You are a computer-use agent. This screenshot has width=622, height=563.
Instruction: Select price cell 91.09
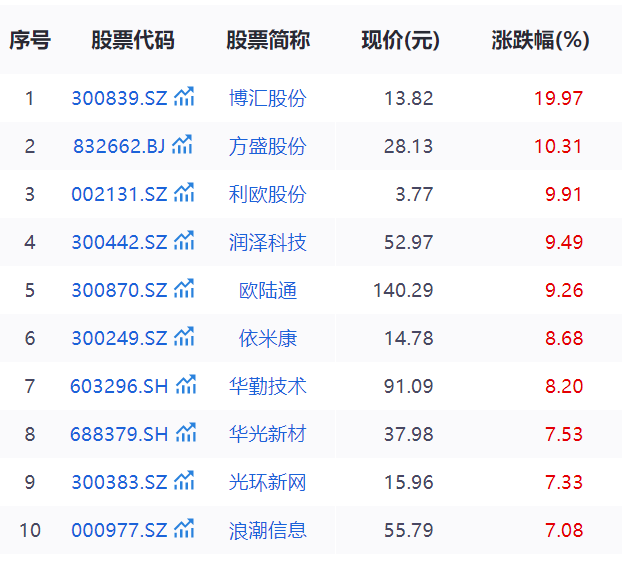click(x=409, y=386)
